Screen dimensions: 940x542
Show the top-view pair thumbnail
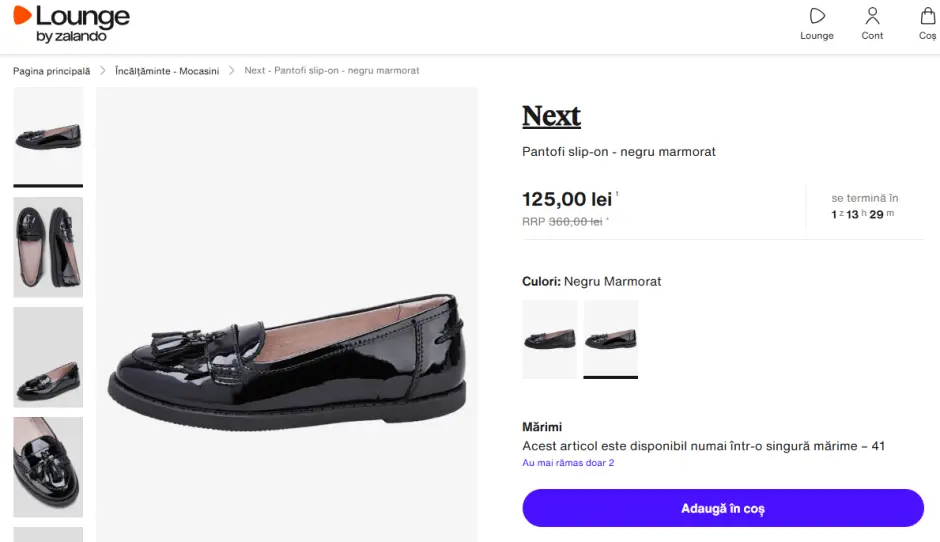point(48,247)
